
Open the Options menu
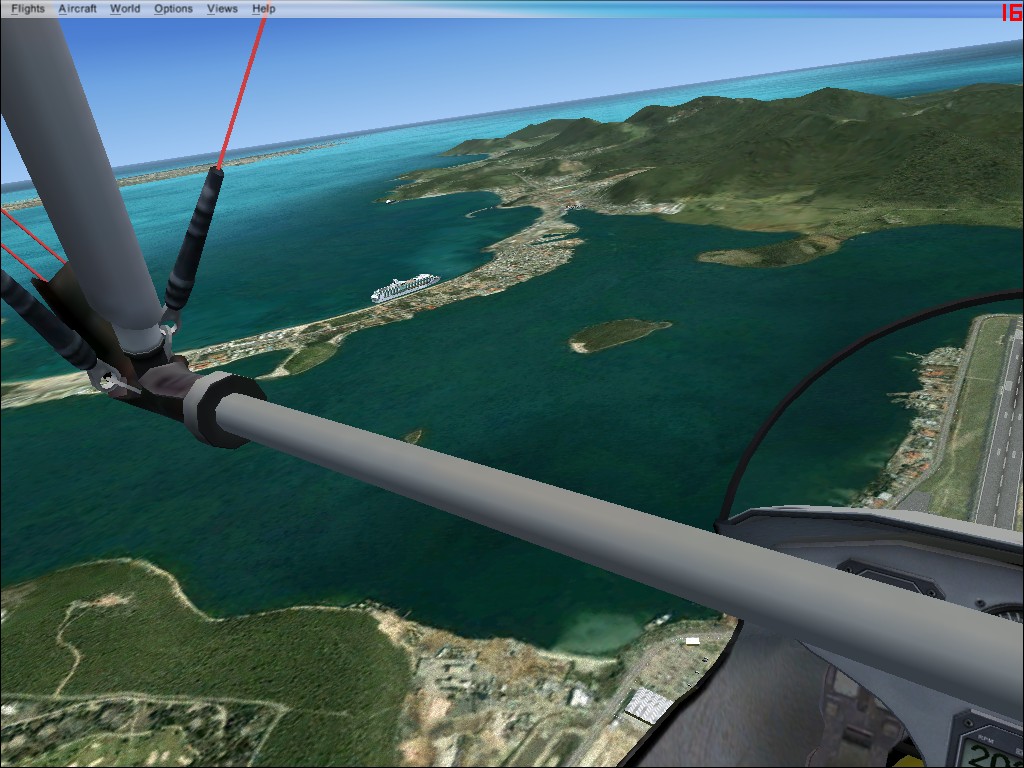pyautogui.click(x=173, y=9)
